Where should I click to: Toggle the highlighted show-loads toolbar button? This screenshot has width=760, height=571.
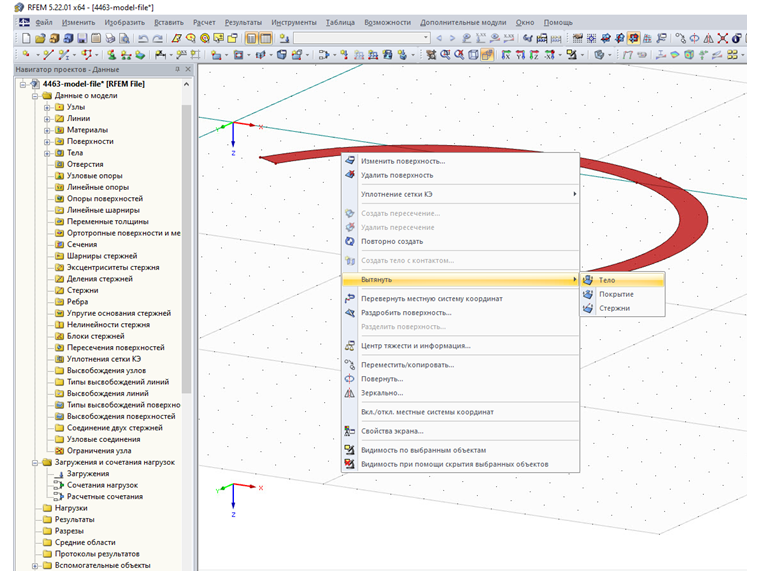coord(633,38)
